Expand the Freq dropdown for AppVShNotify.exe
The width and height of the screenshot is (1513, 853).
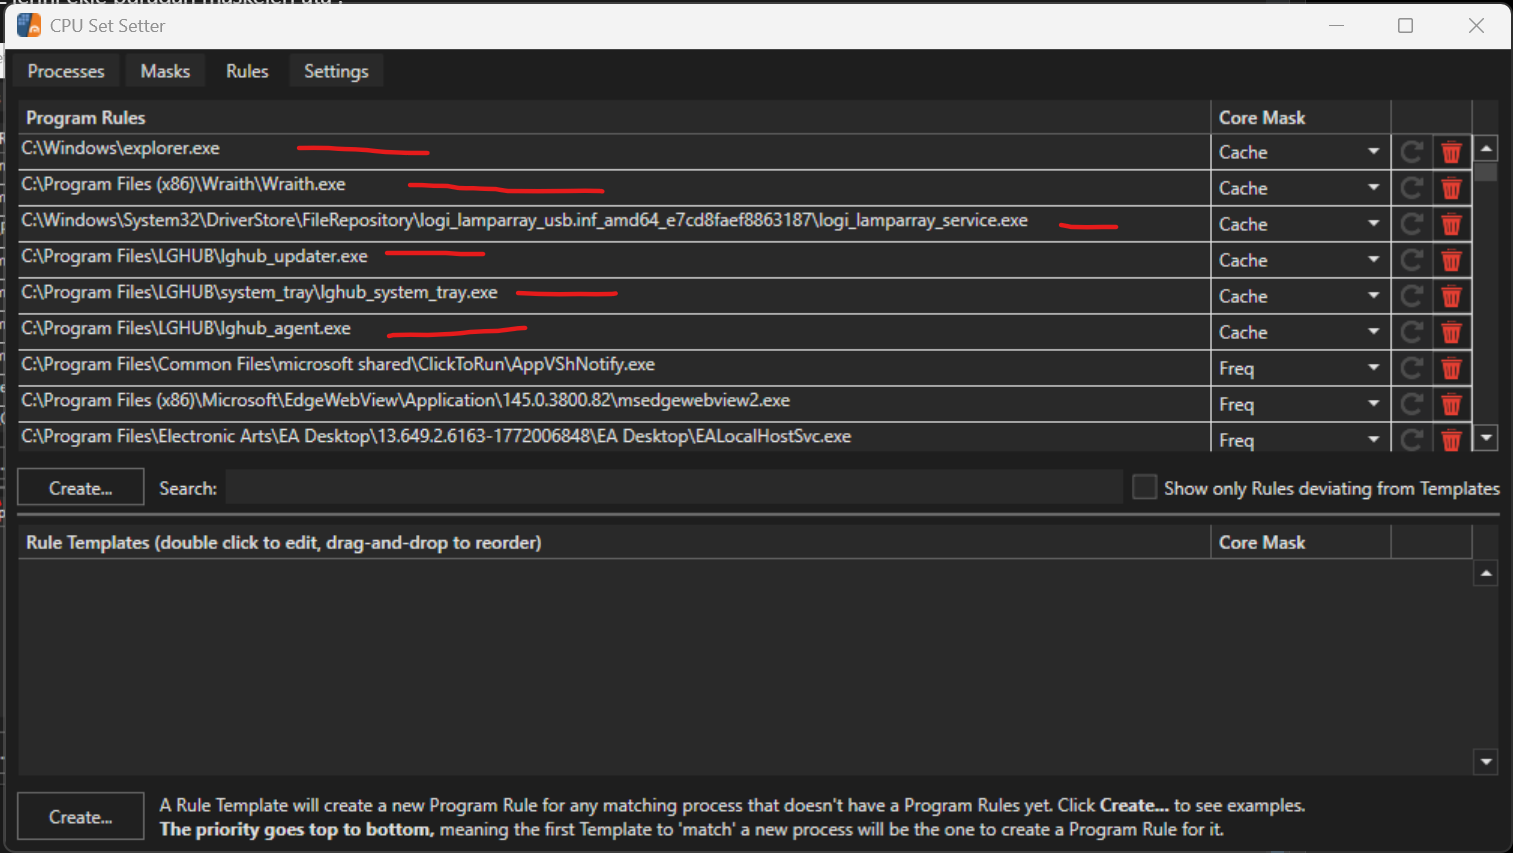click(1300, 368)
